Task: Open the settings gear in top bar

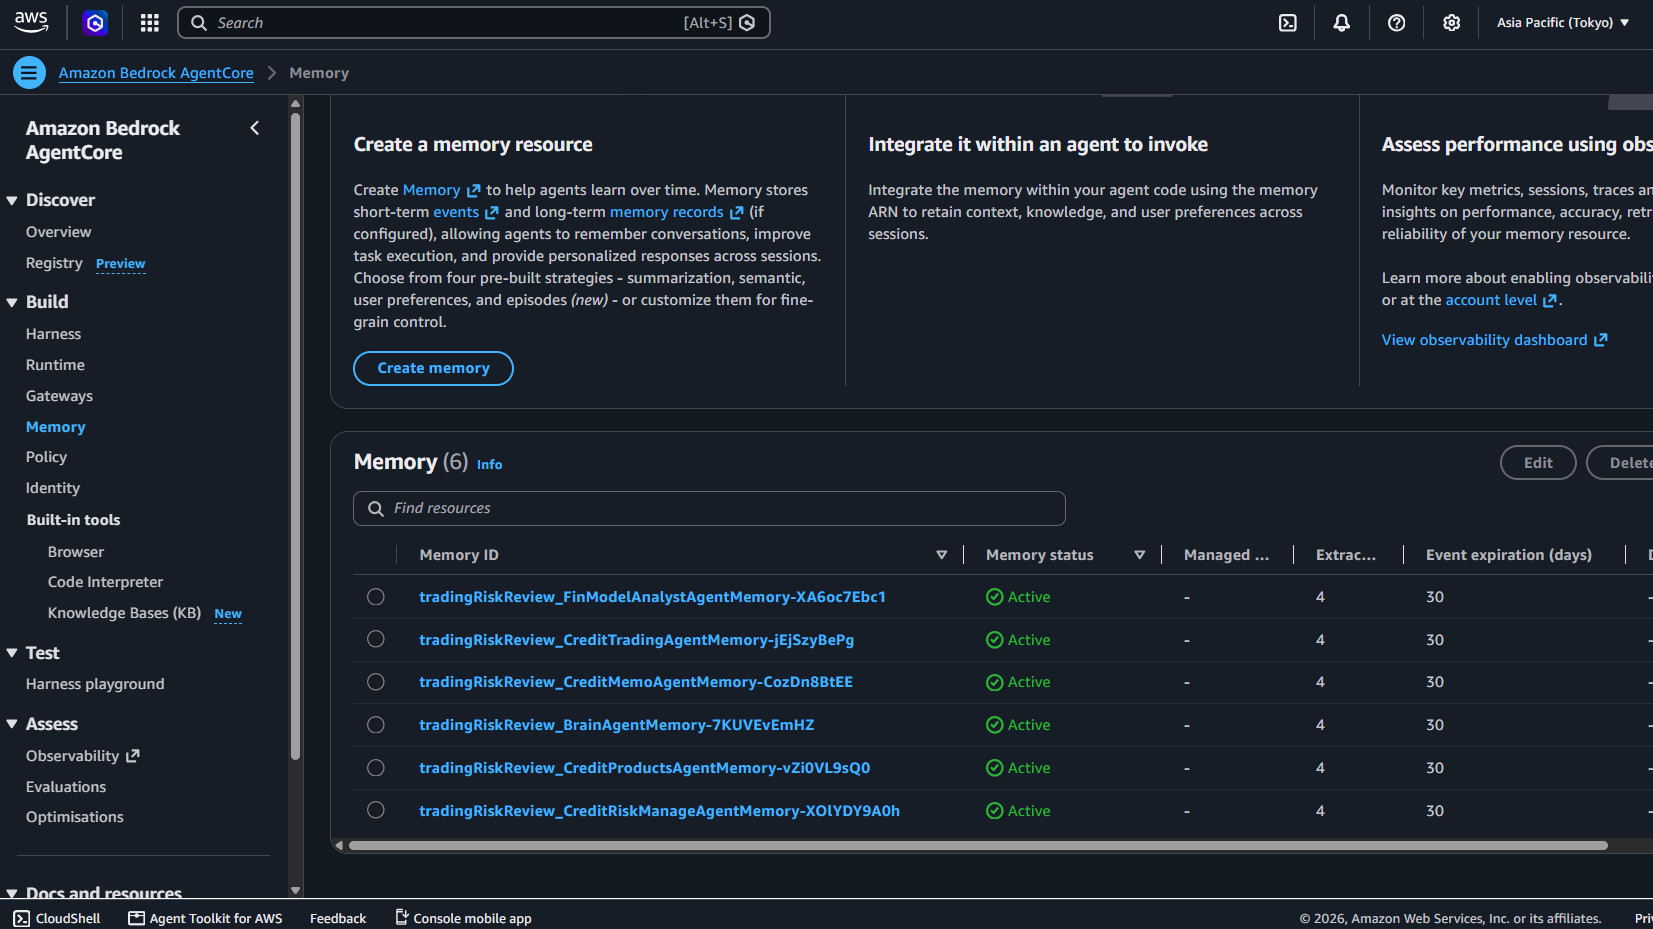Action: [1452, 23]
